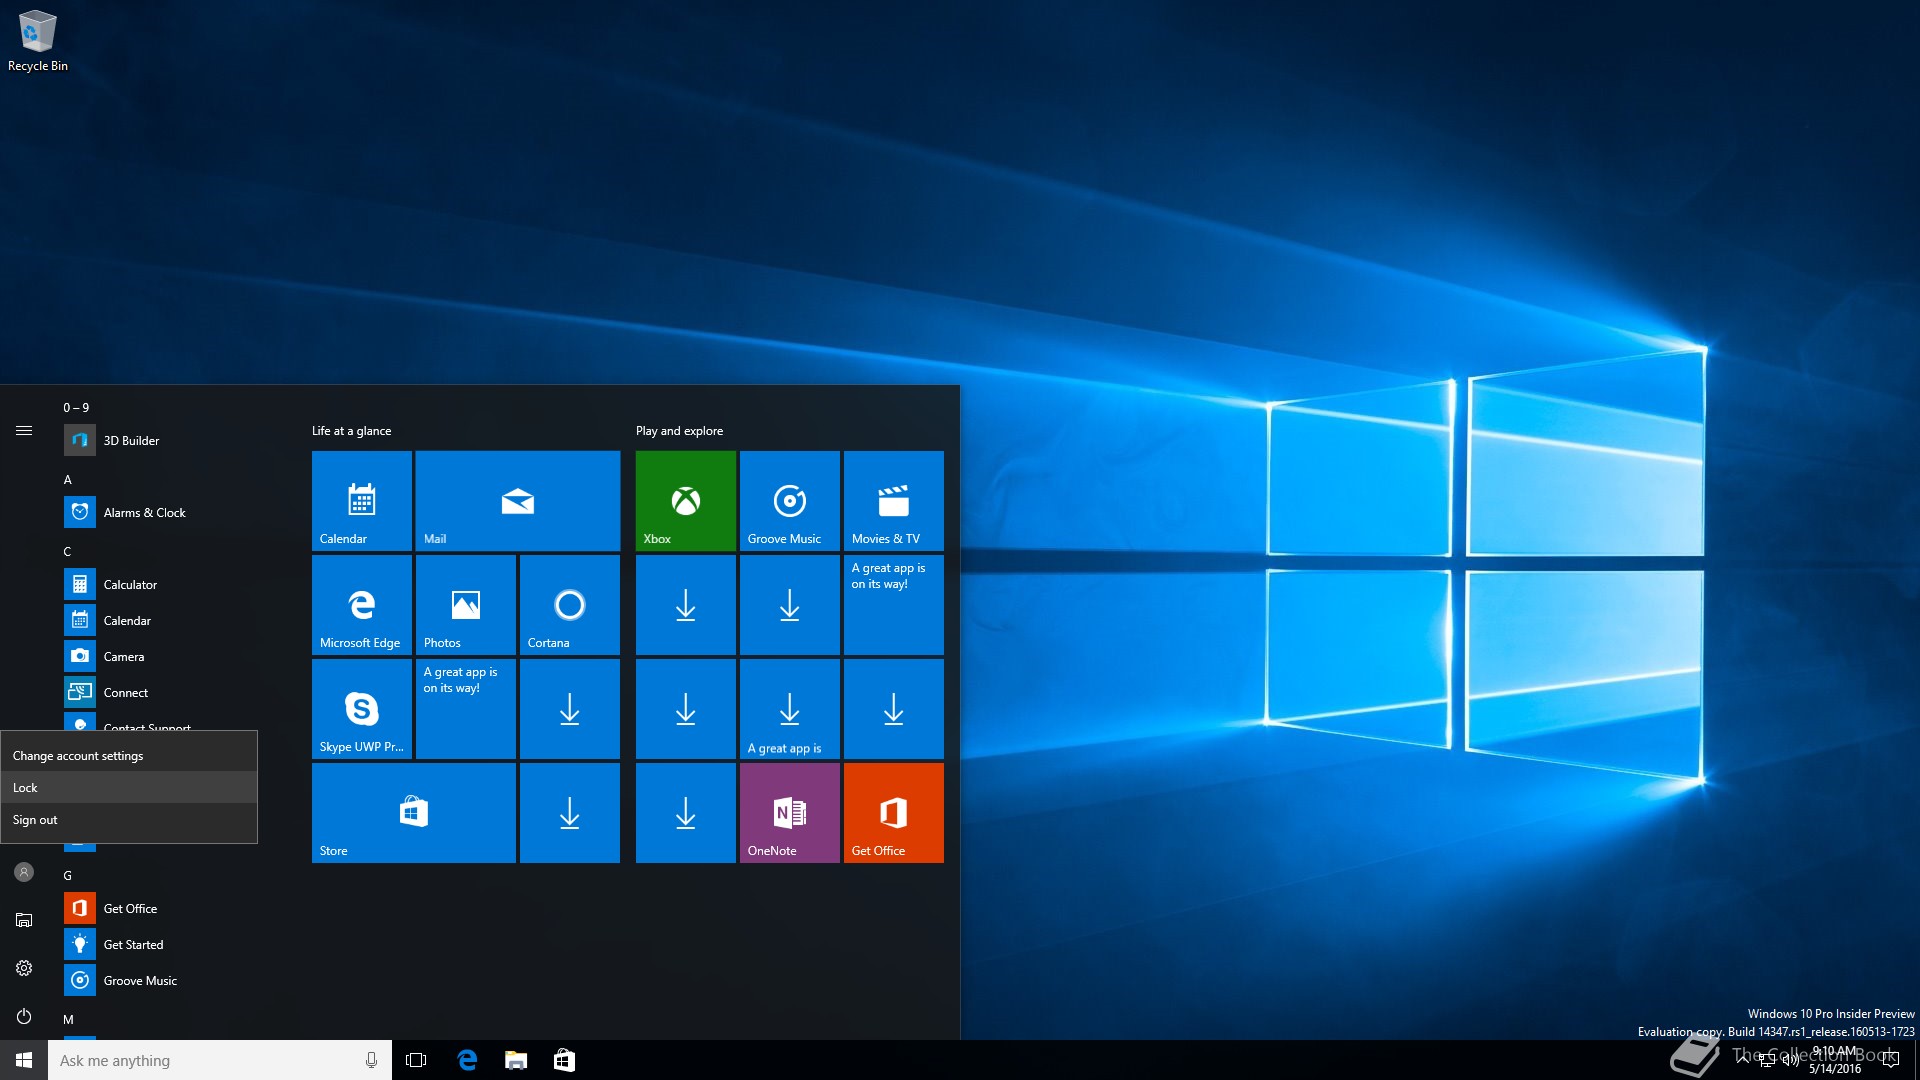
Task: Open the Photos tile
Action: [x=465, y=604]
